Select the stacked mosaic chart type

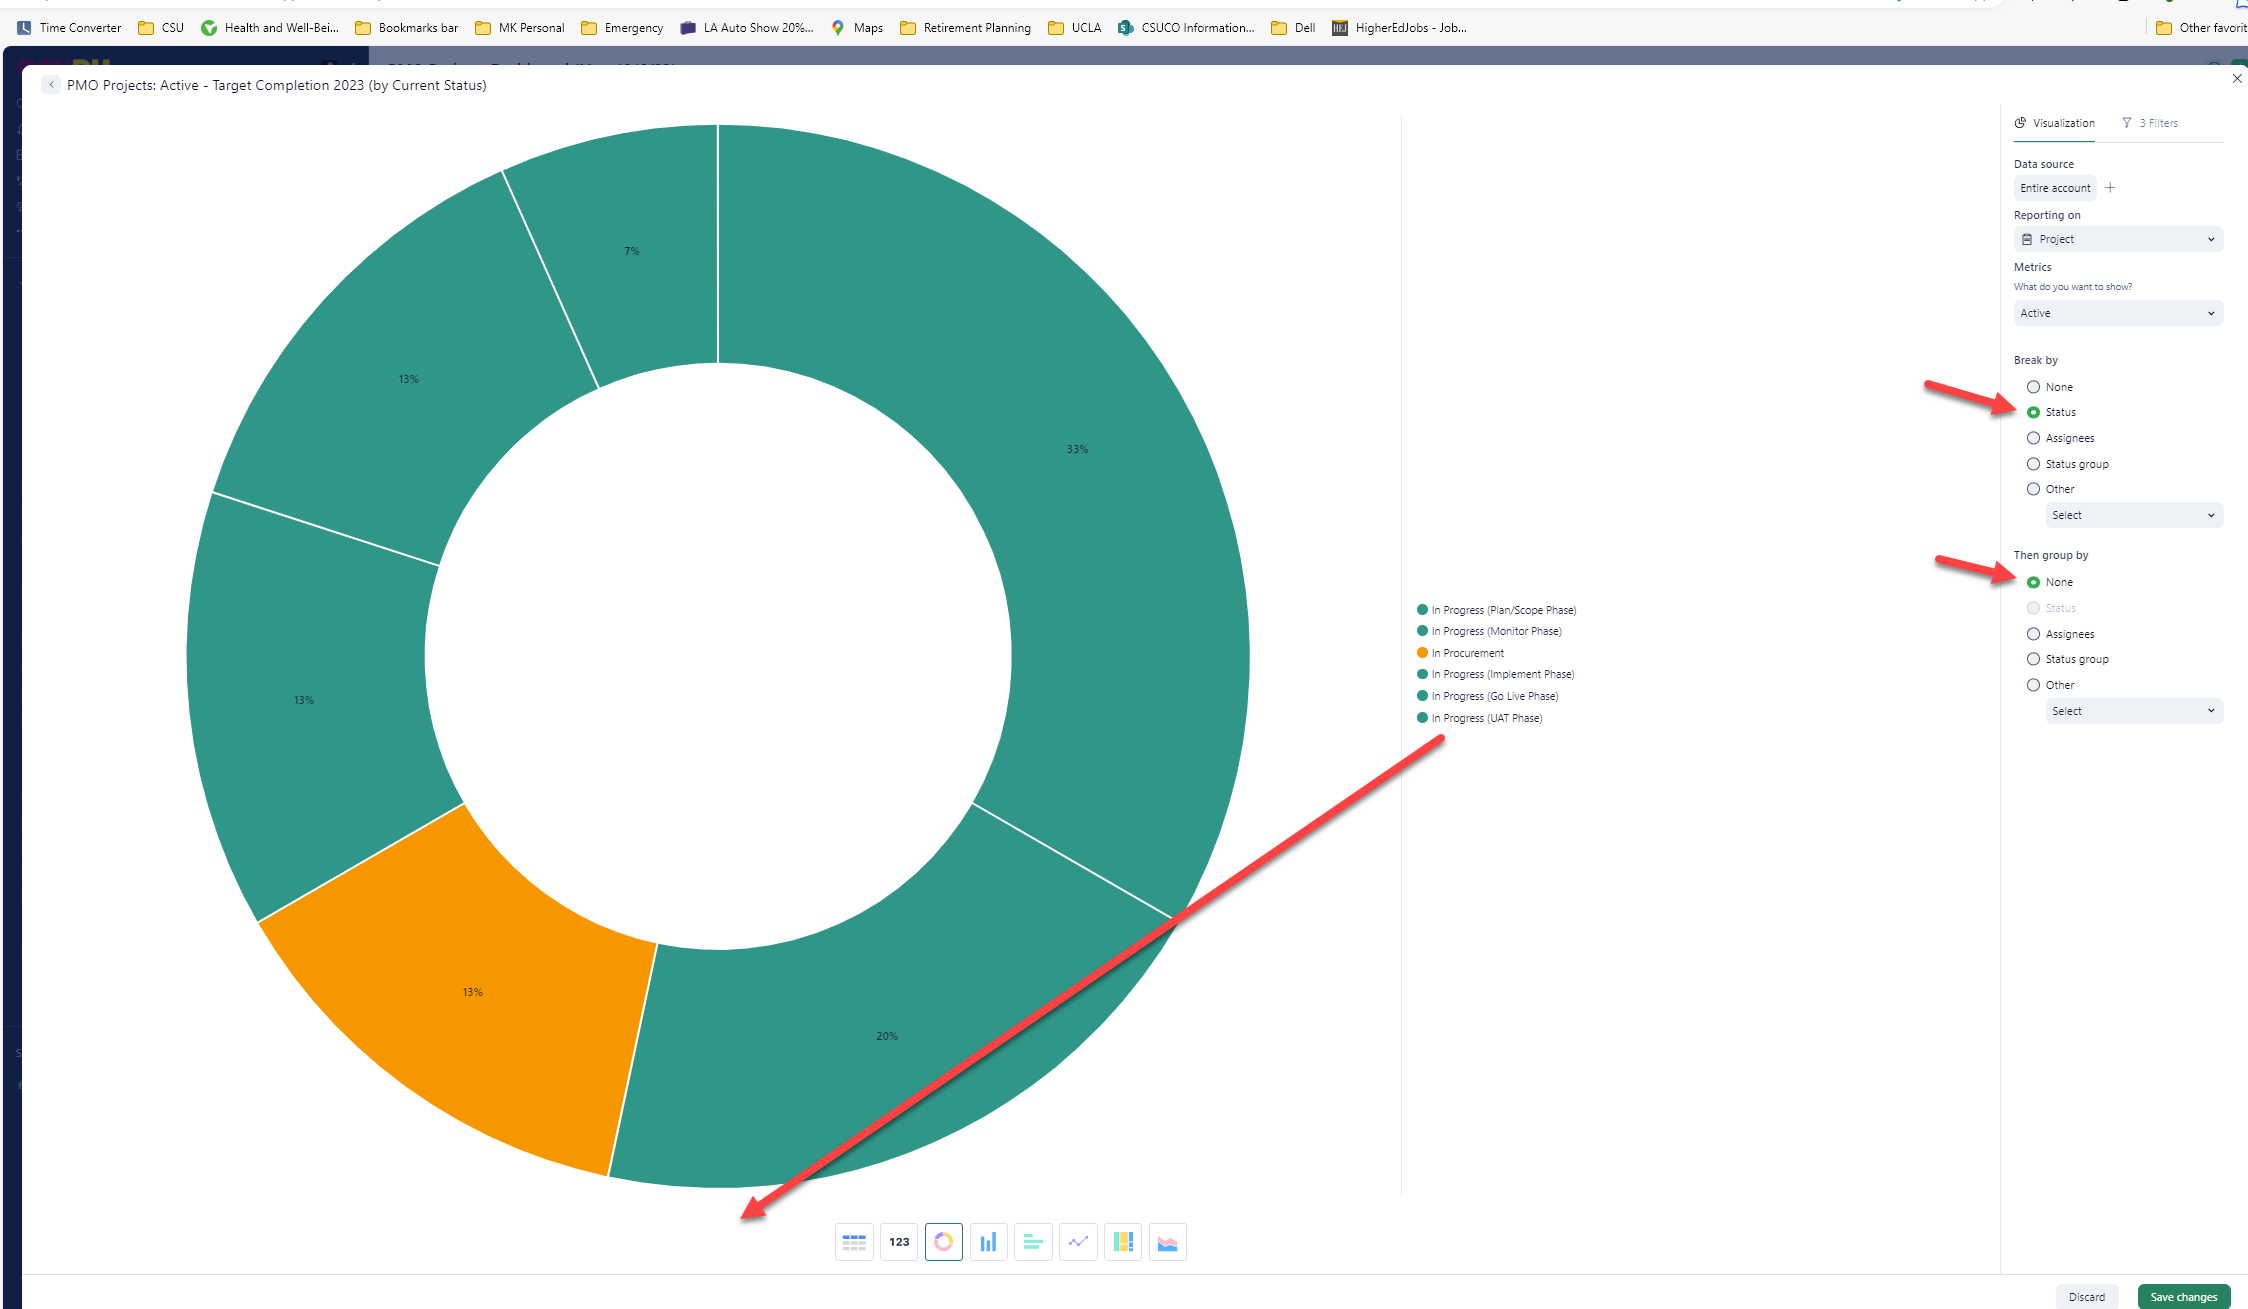(1123, 1242)
